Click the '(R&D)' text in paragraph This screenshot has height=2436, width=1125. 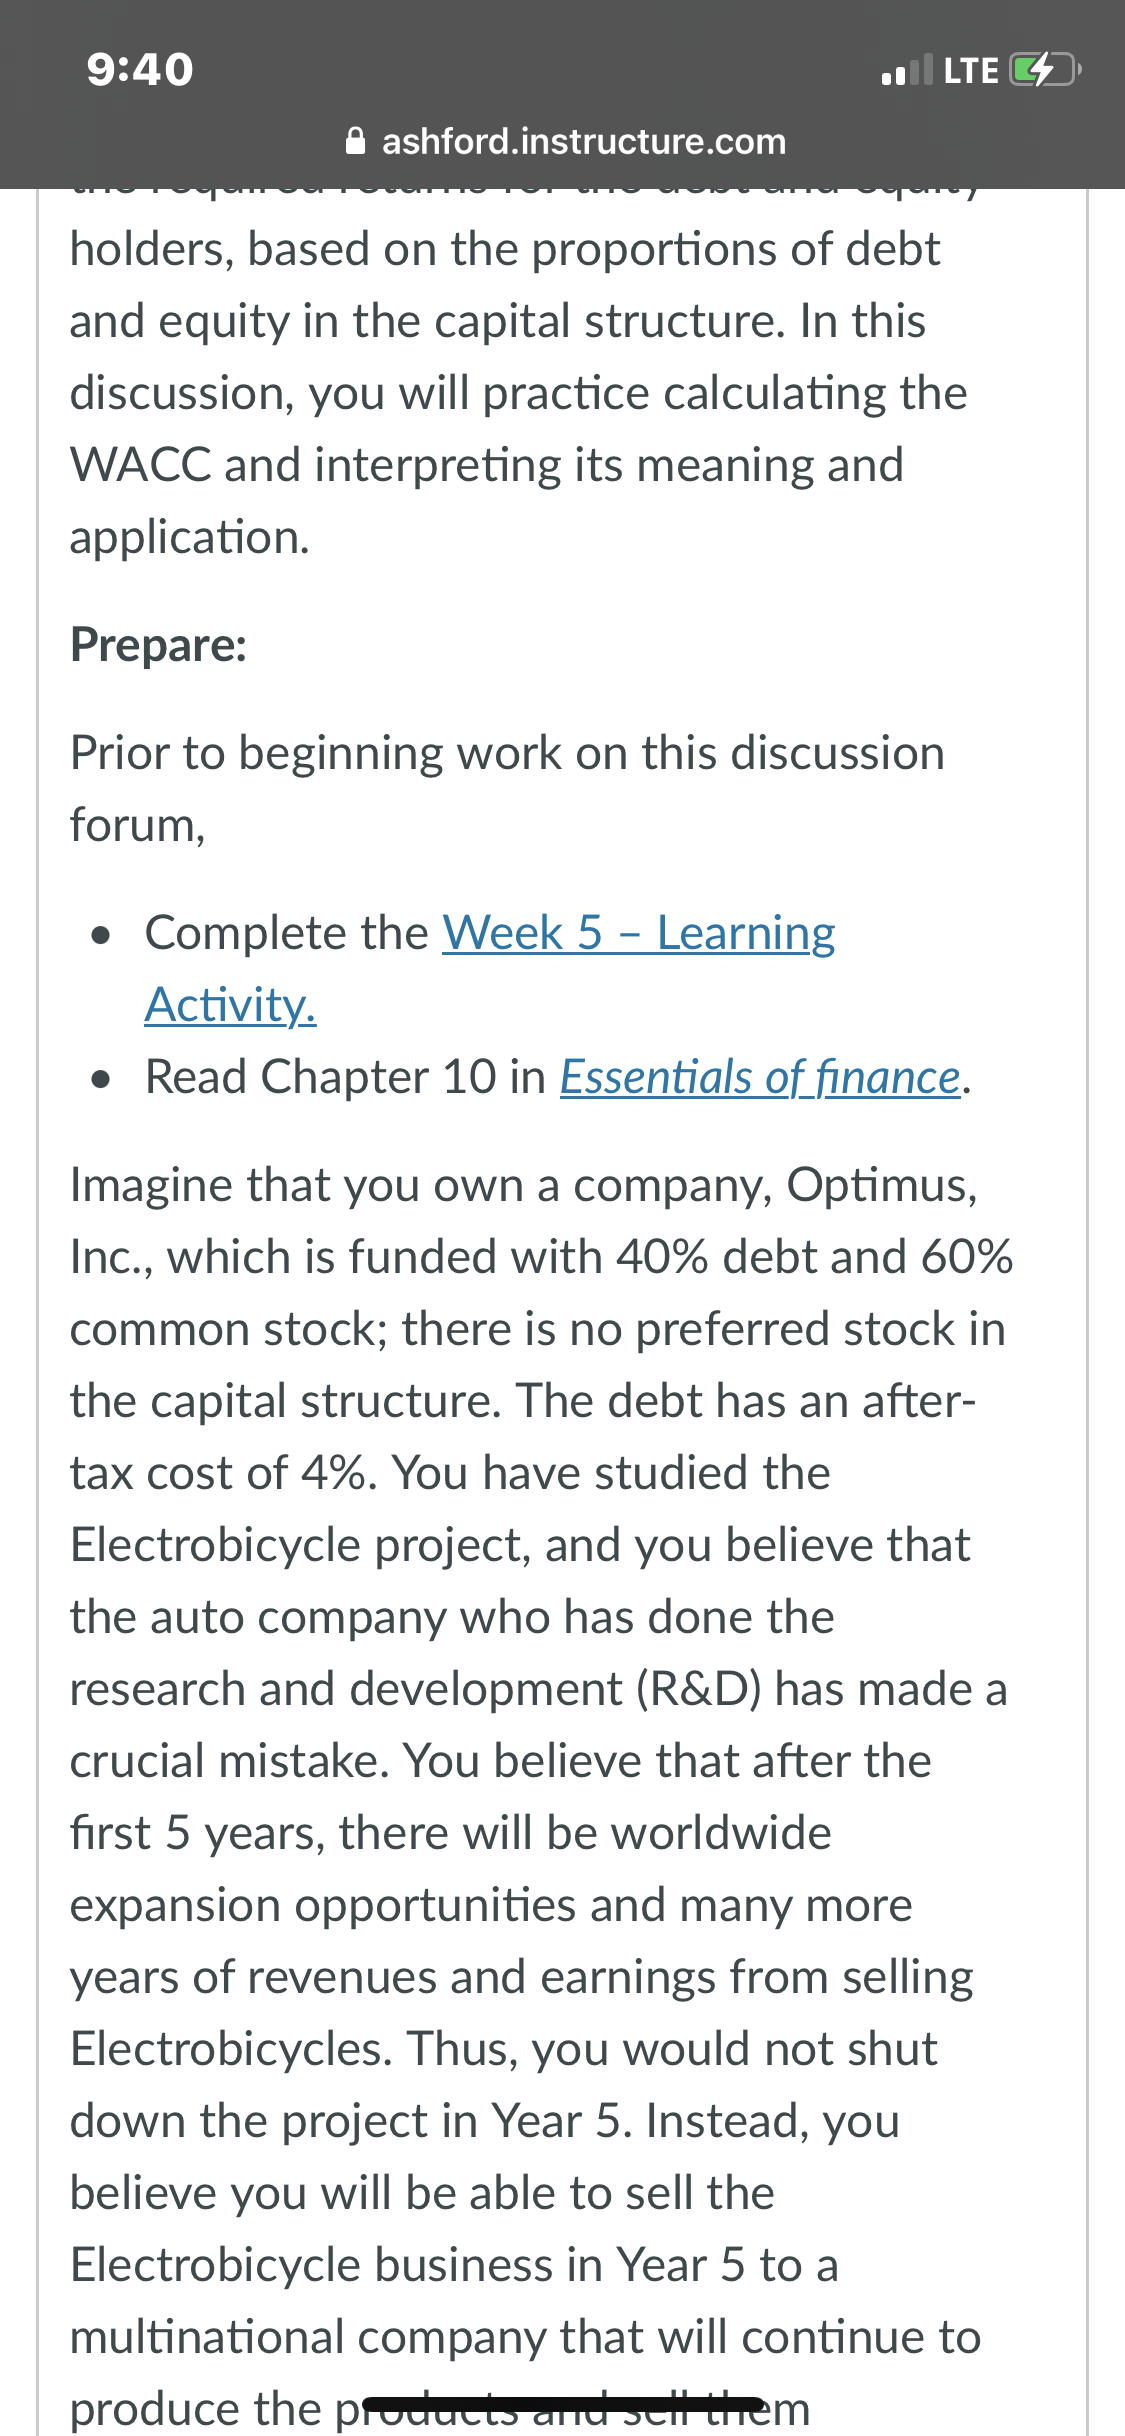(x=700, y=1689)
